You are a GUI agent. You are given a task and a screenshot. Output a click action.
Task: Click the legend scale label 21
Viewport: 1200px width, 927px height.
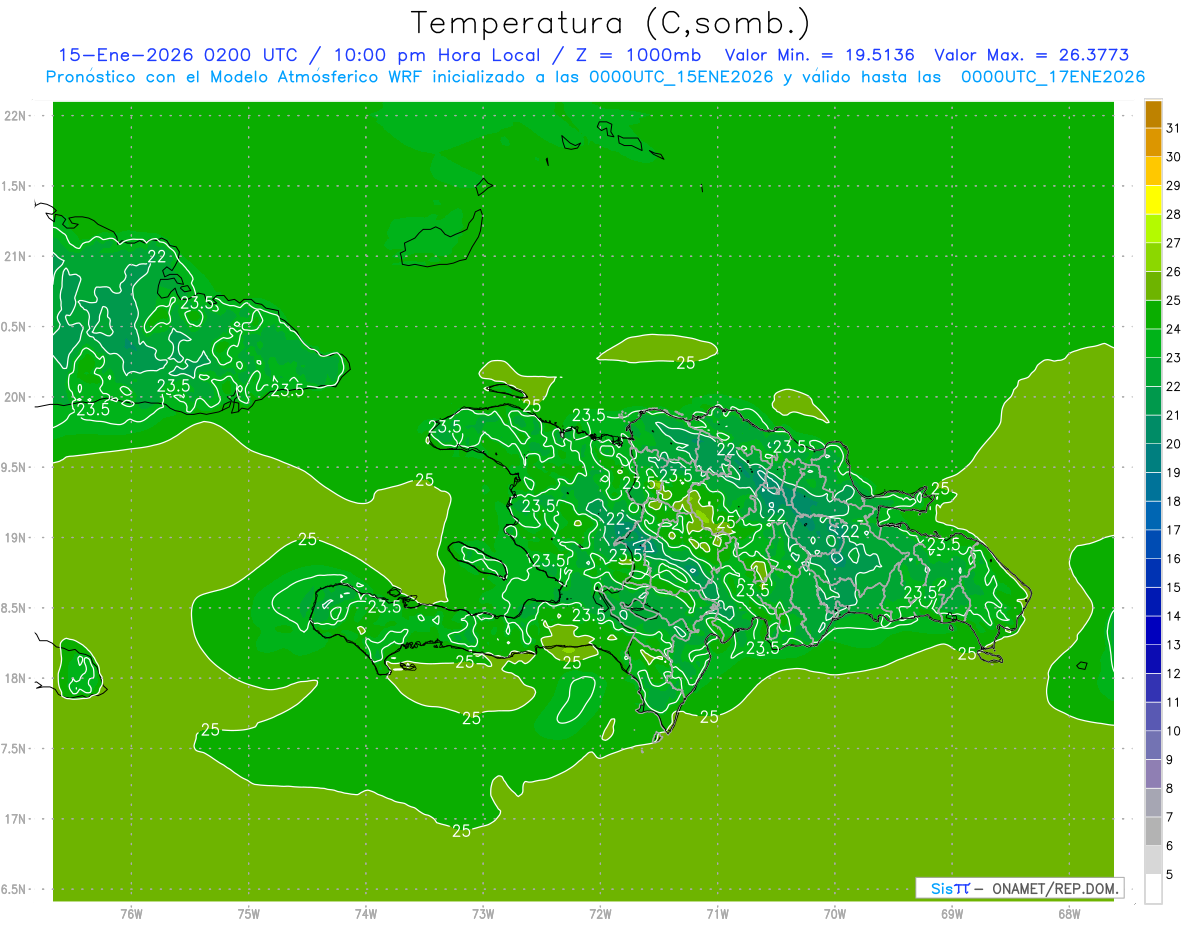[1174, 415]
